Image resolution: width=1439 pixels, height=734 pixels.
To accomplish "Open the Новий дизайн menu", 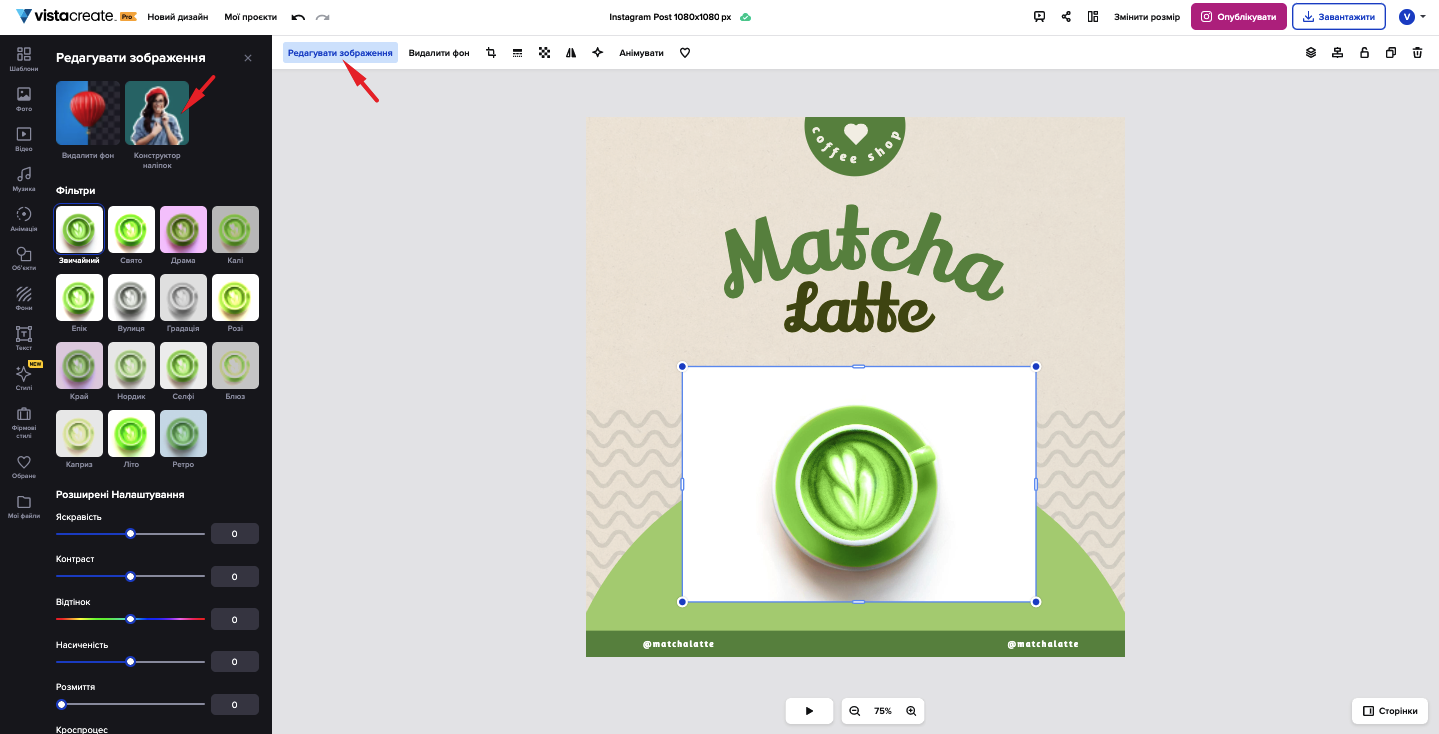I will click(x=178, y=17).
